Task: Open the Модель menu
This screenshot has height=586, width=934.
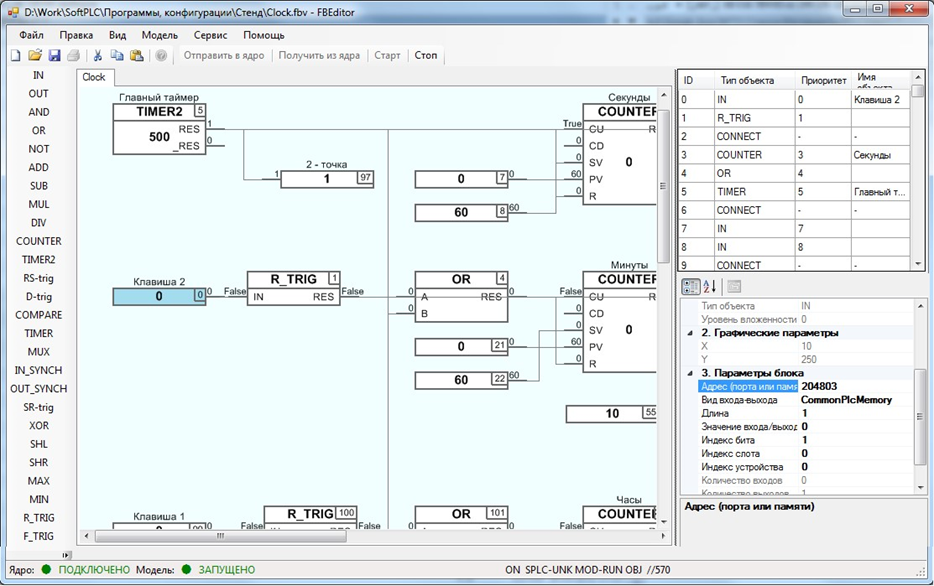Action: [x=159, y=35]
